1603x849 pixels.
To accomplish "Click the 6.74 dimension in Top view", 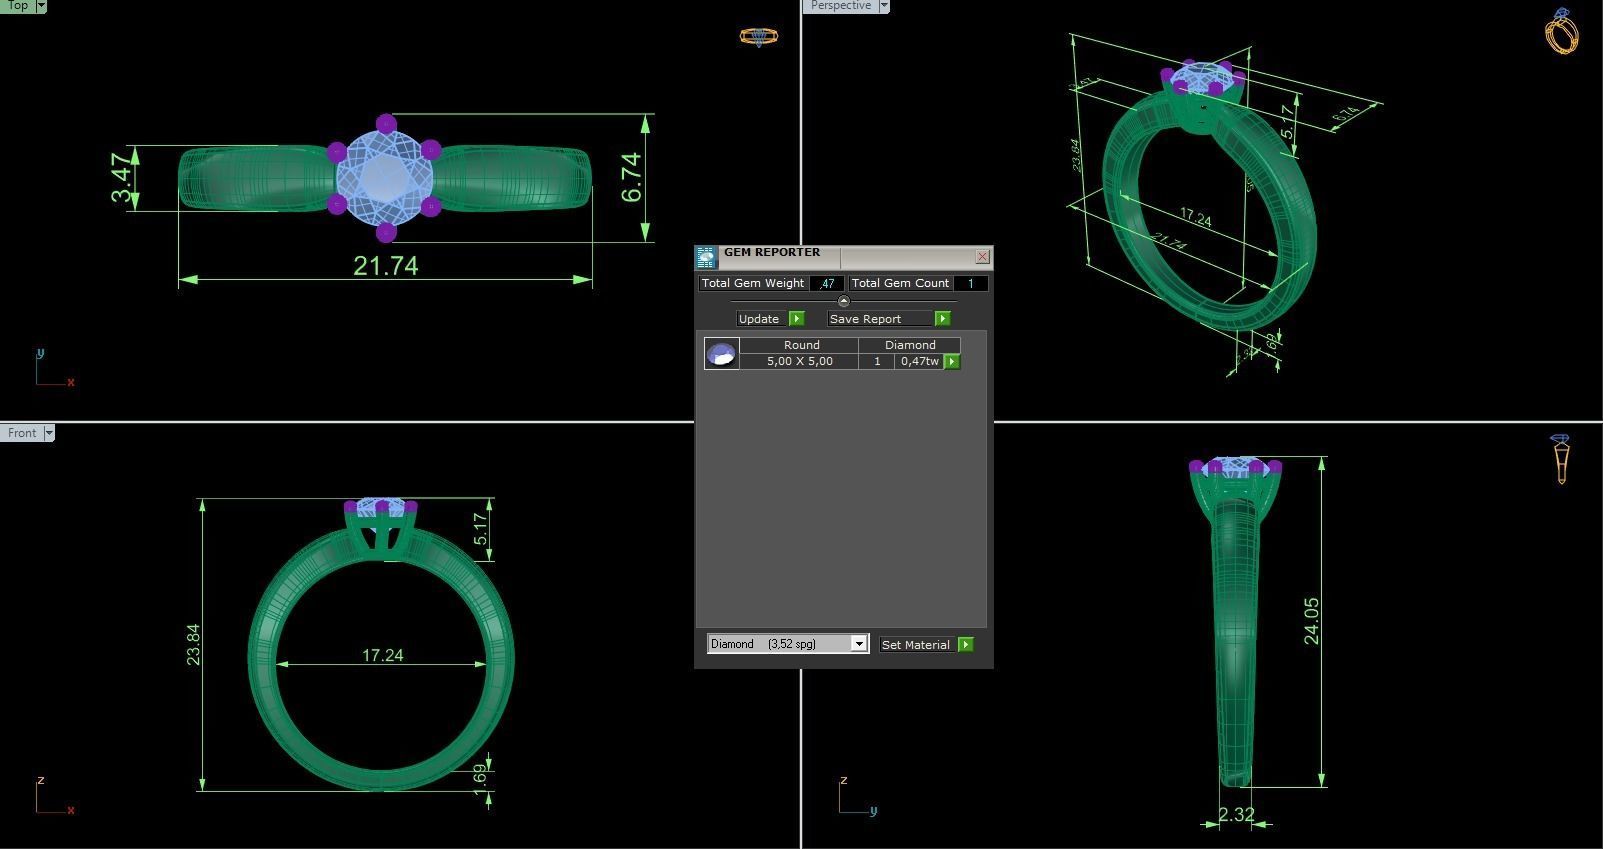I will coord(631,178).
